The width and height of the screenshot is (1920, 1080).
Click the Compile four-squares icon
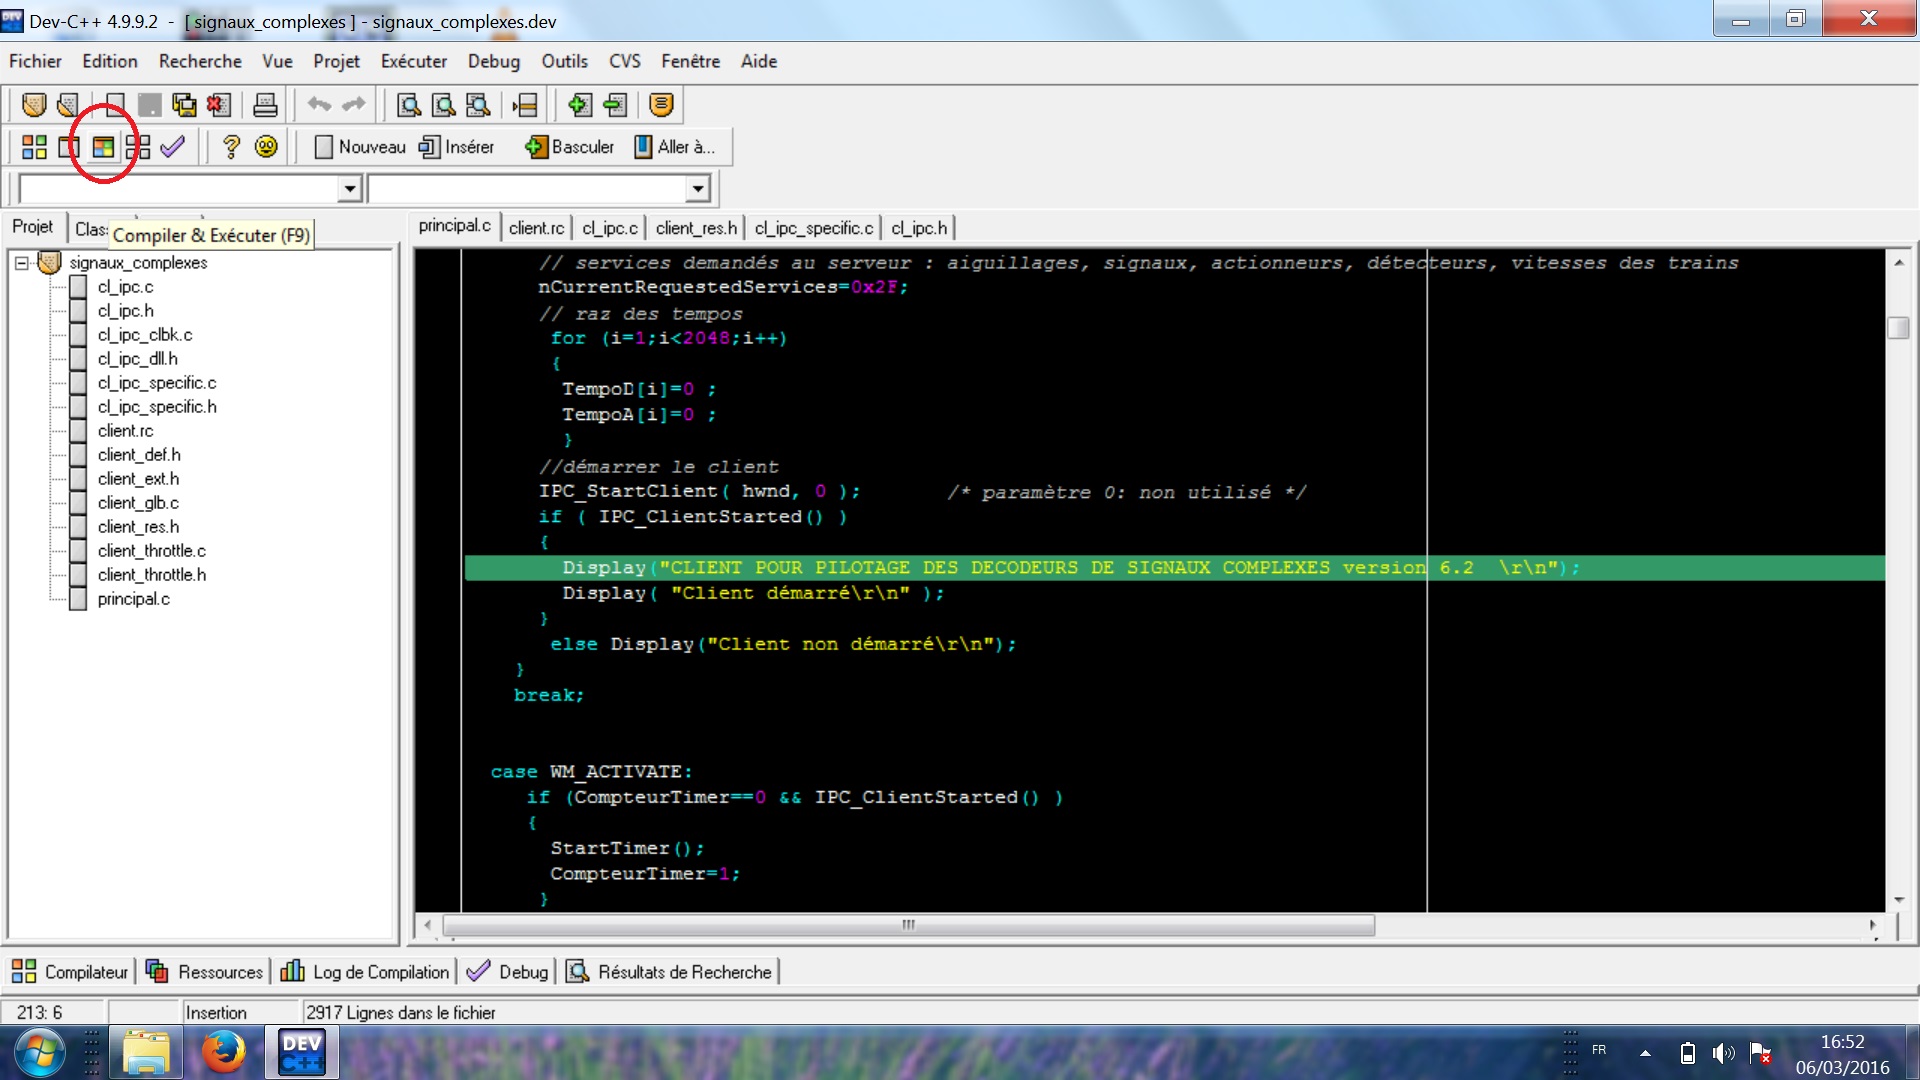coord(34,147)
